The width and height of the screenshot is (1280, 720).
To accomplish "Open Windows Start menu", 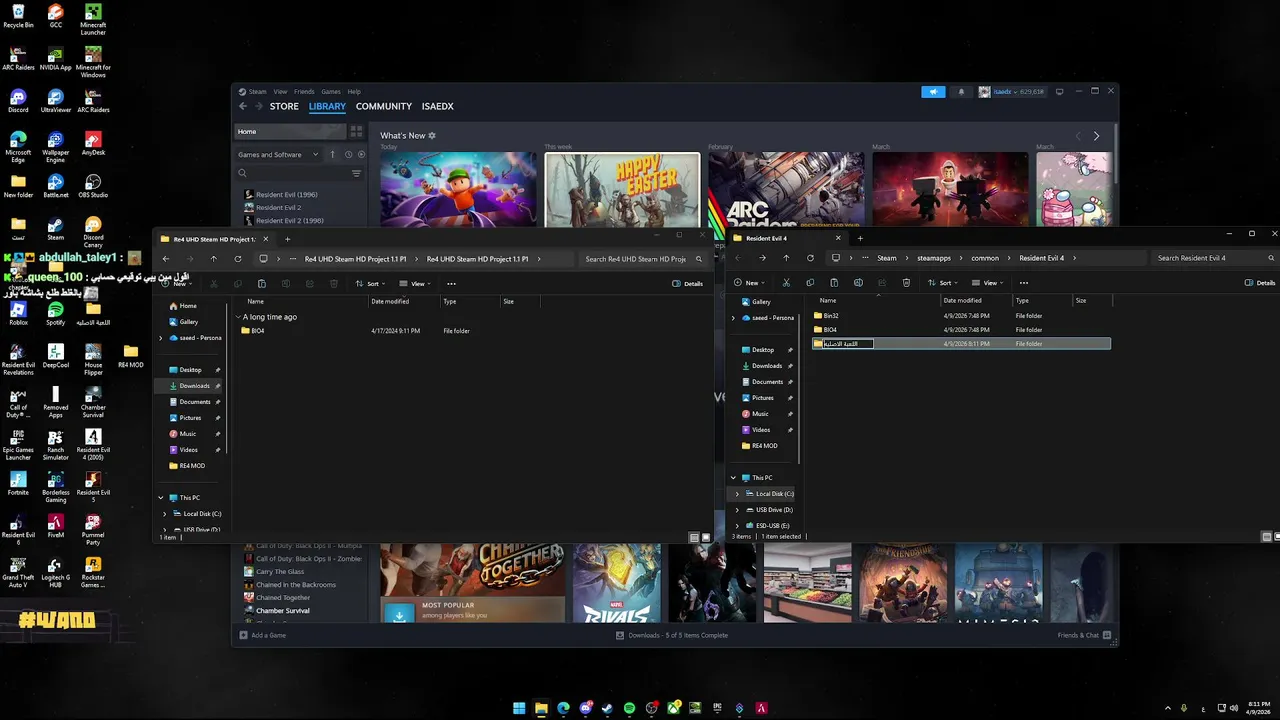I will click(x=519, y=708).
